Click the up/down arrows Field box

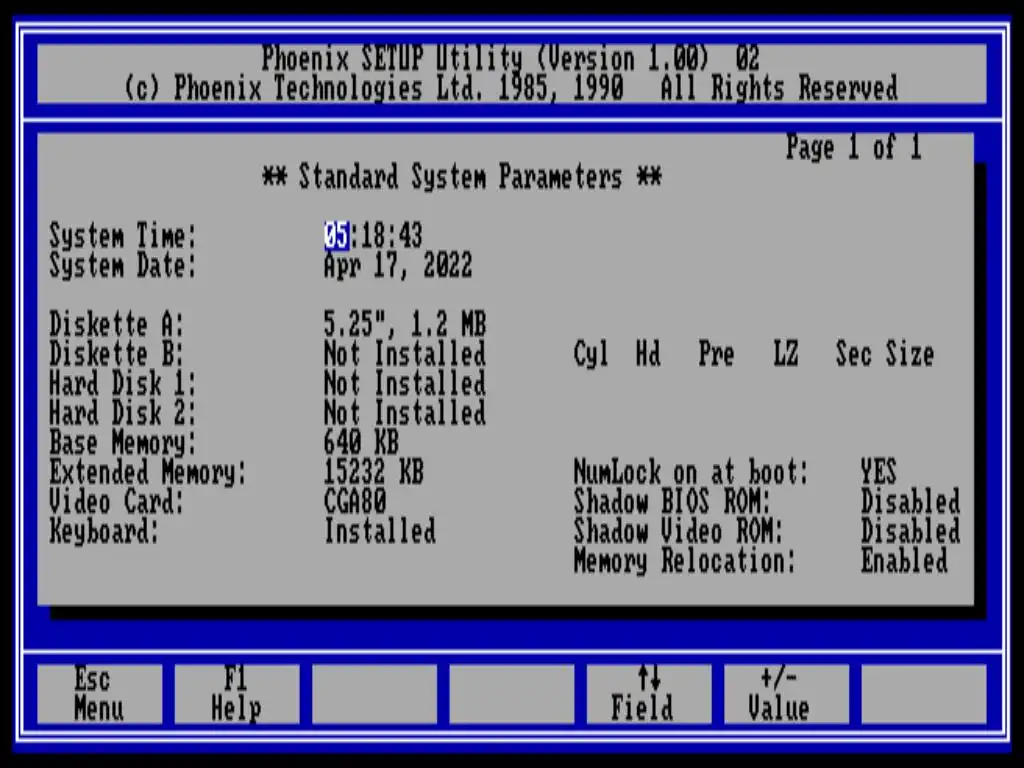(x=648, y=694)
